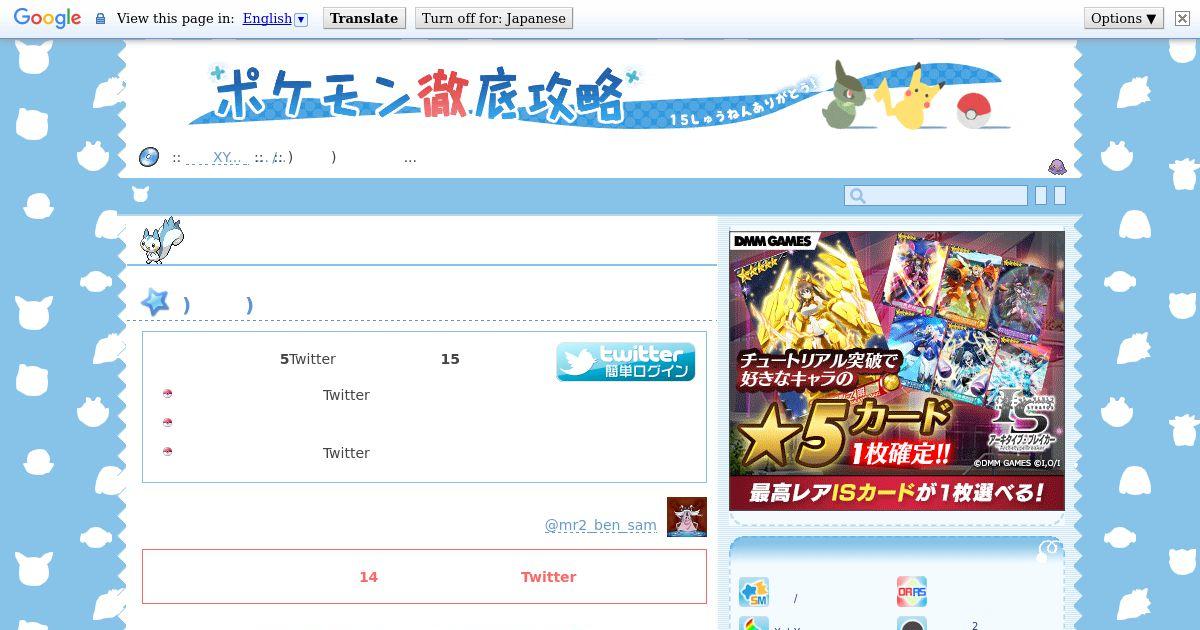Screen dimensions: 1200x630
Task: Click the purple Ditto icon
Action: click(x=1057, y=166)
